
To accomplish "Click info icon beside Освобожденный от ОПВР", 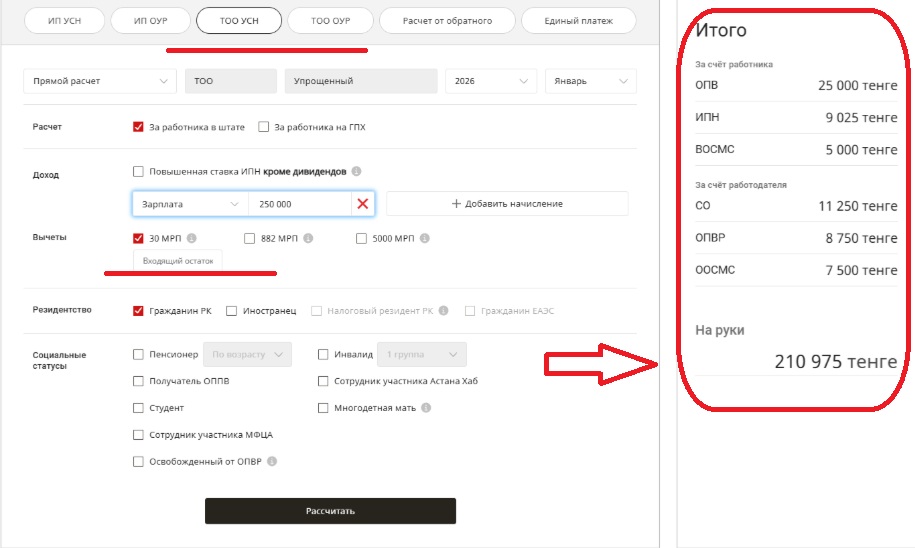I will point(272,462).
